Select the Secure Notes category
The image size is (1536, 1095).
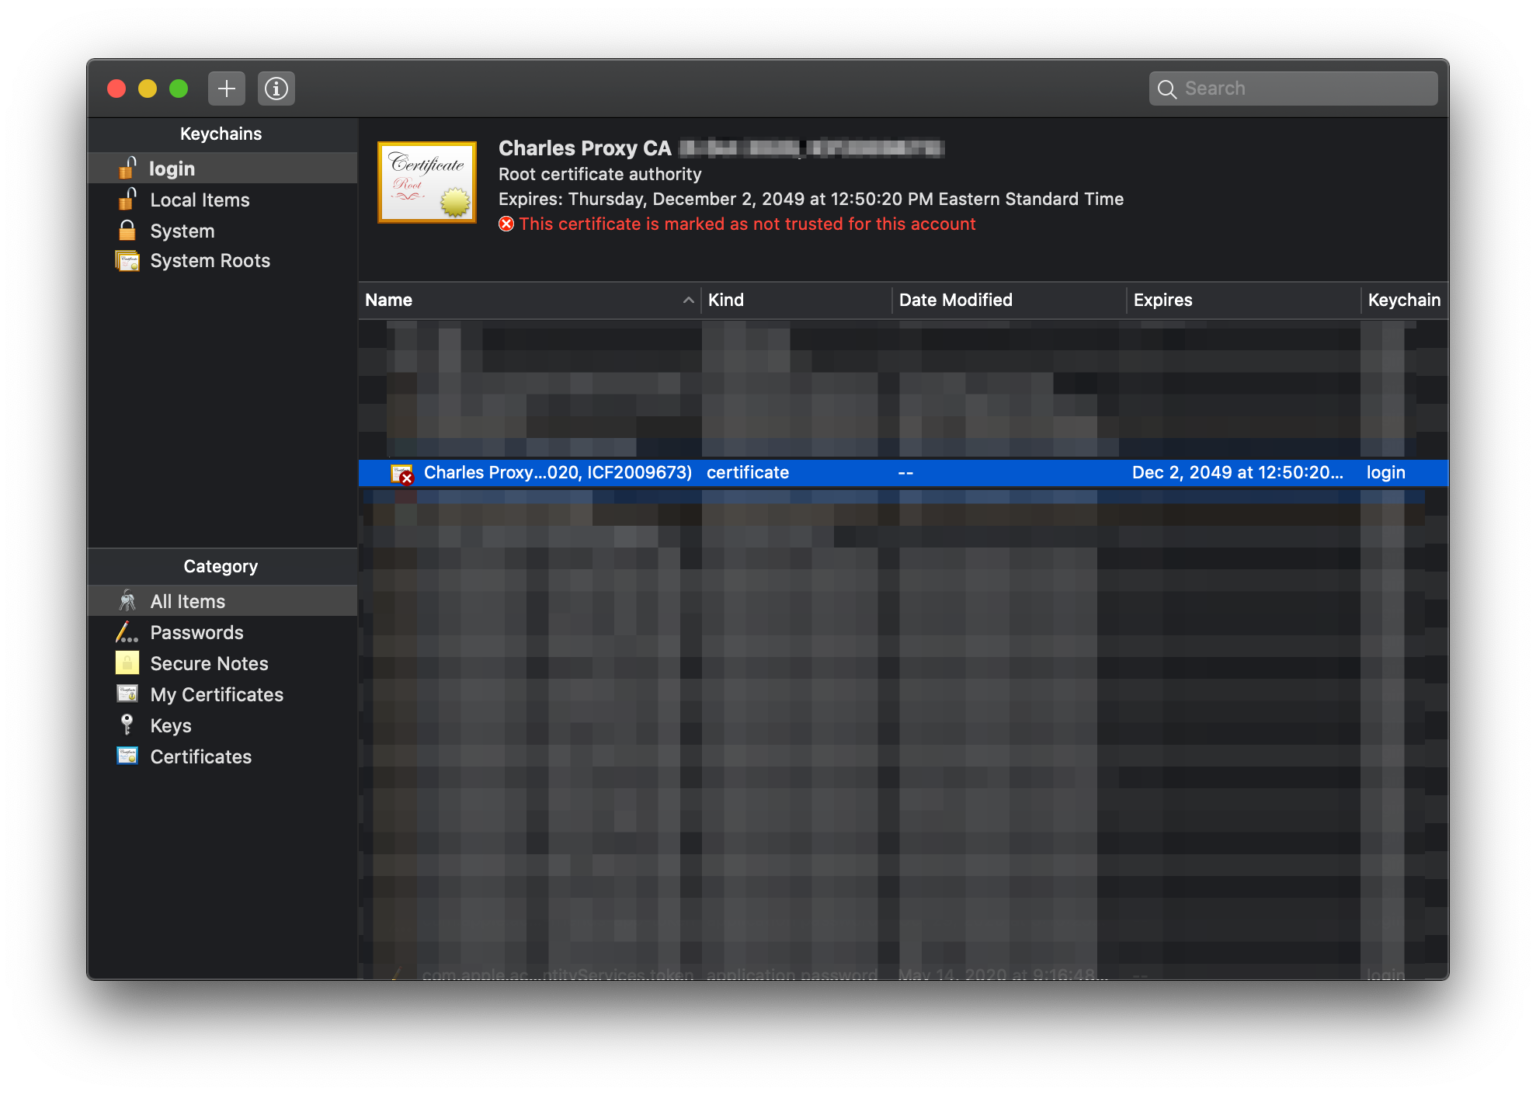click(222, 663)
